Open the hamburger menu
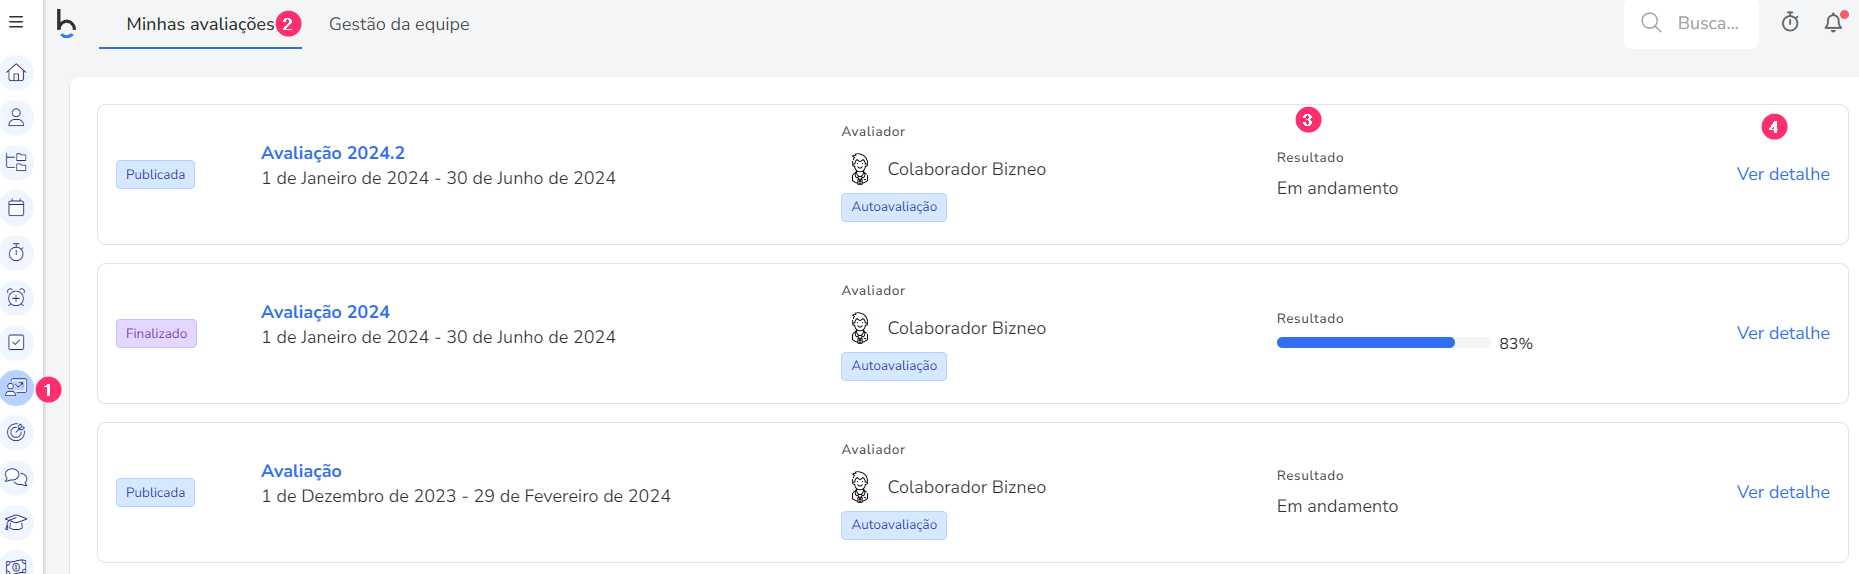Image resolution: width=1859 pixels, height=574 pixels. (16, 22)
